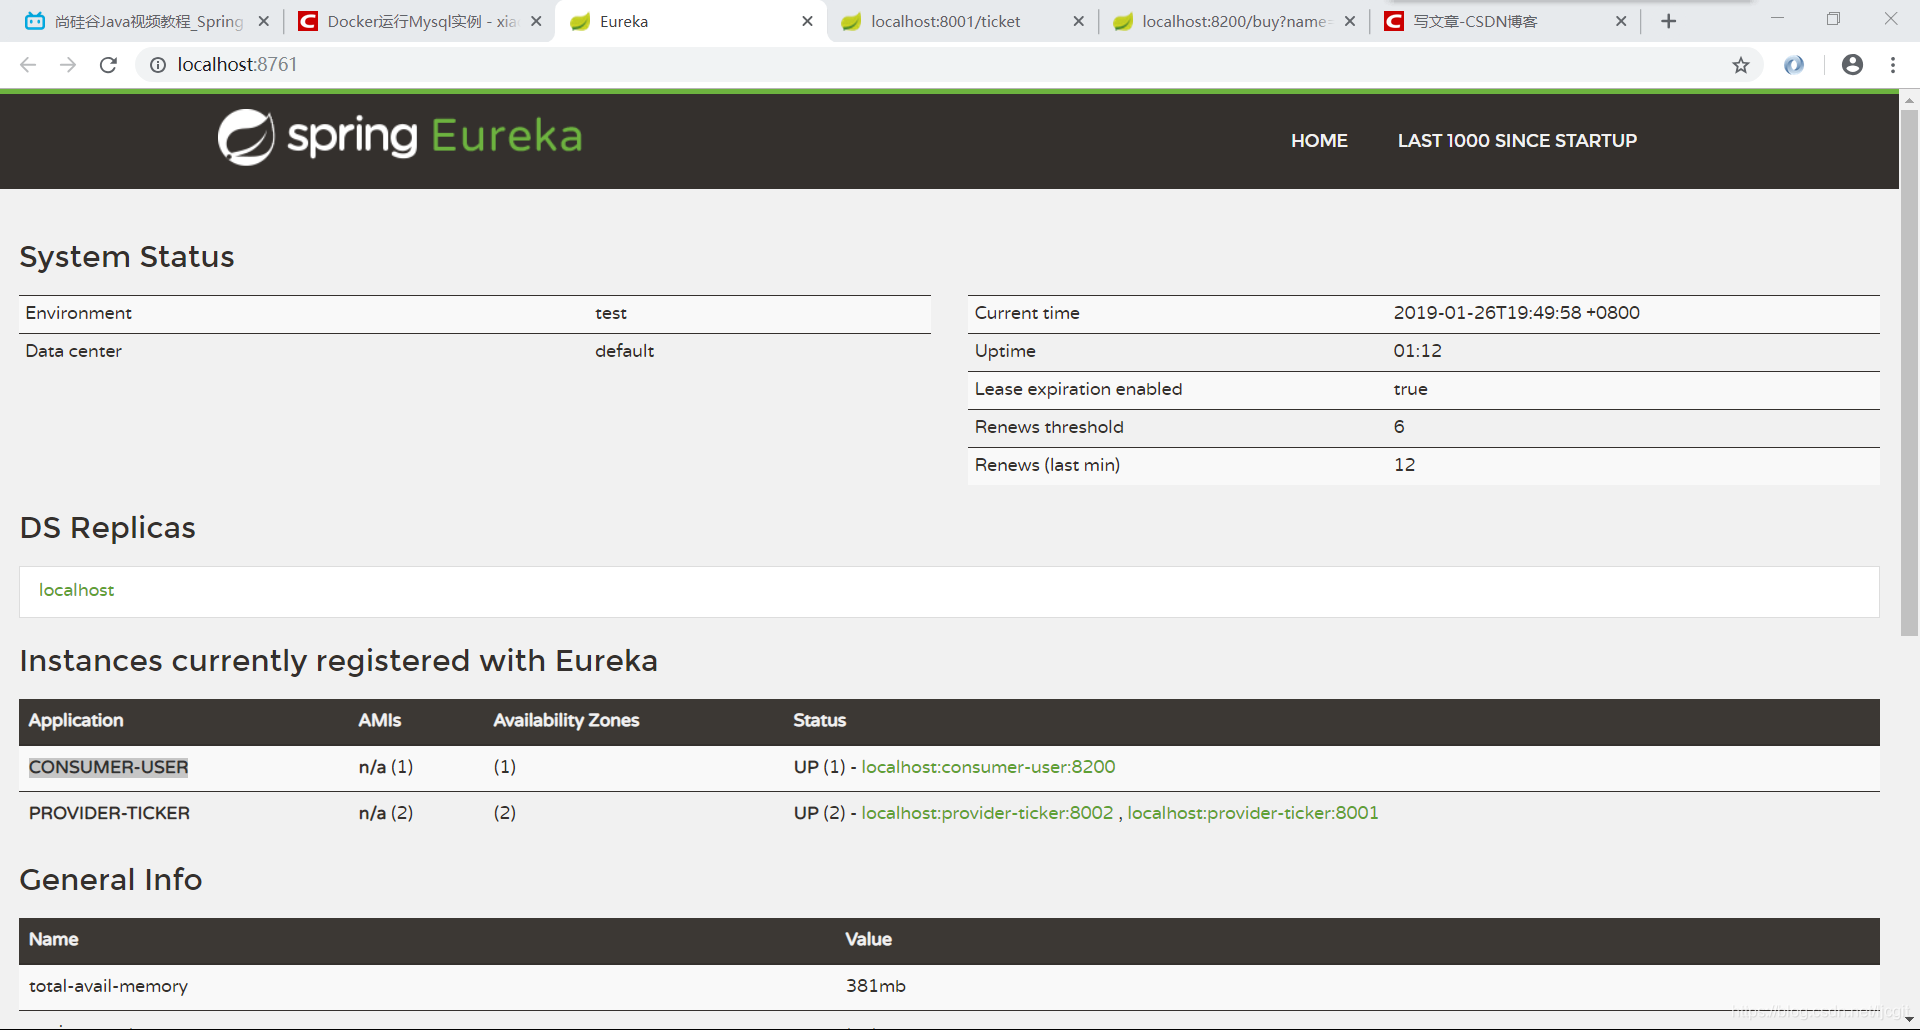Image resolution: width=1920 pixels, height=1030 pixels.
Task: Click the Lease expiration enabled value true
Action: point(1410,389)
